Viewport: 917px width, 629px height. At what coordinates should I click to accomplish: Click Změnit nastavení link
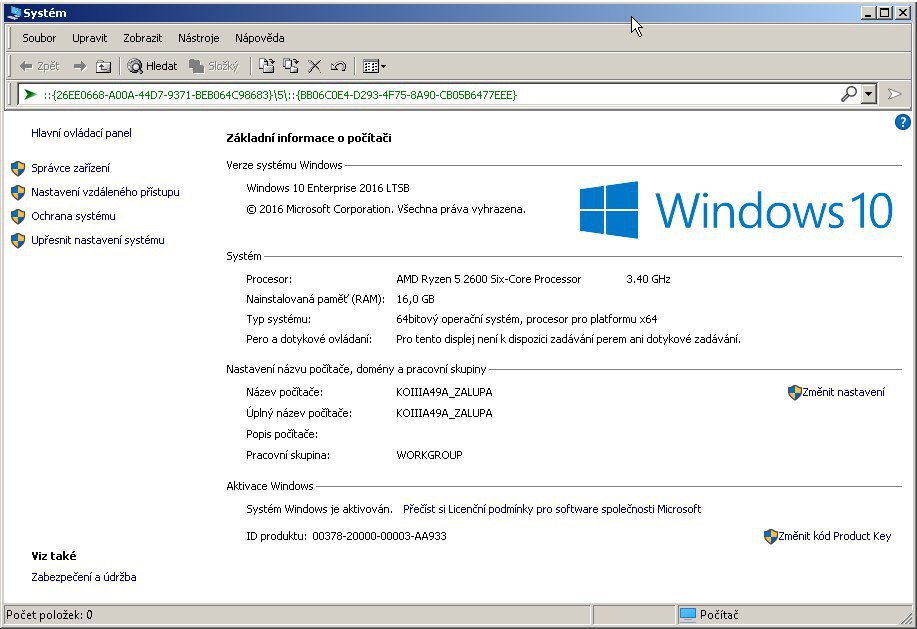coord(843,392)
